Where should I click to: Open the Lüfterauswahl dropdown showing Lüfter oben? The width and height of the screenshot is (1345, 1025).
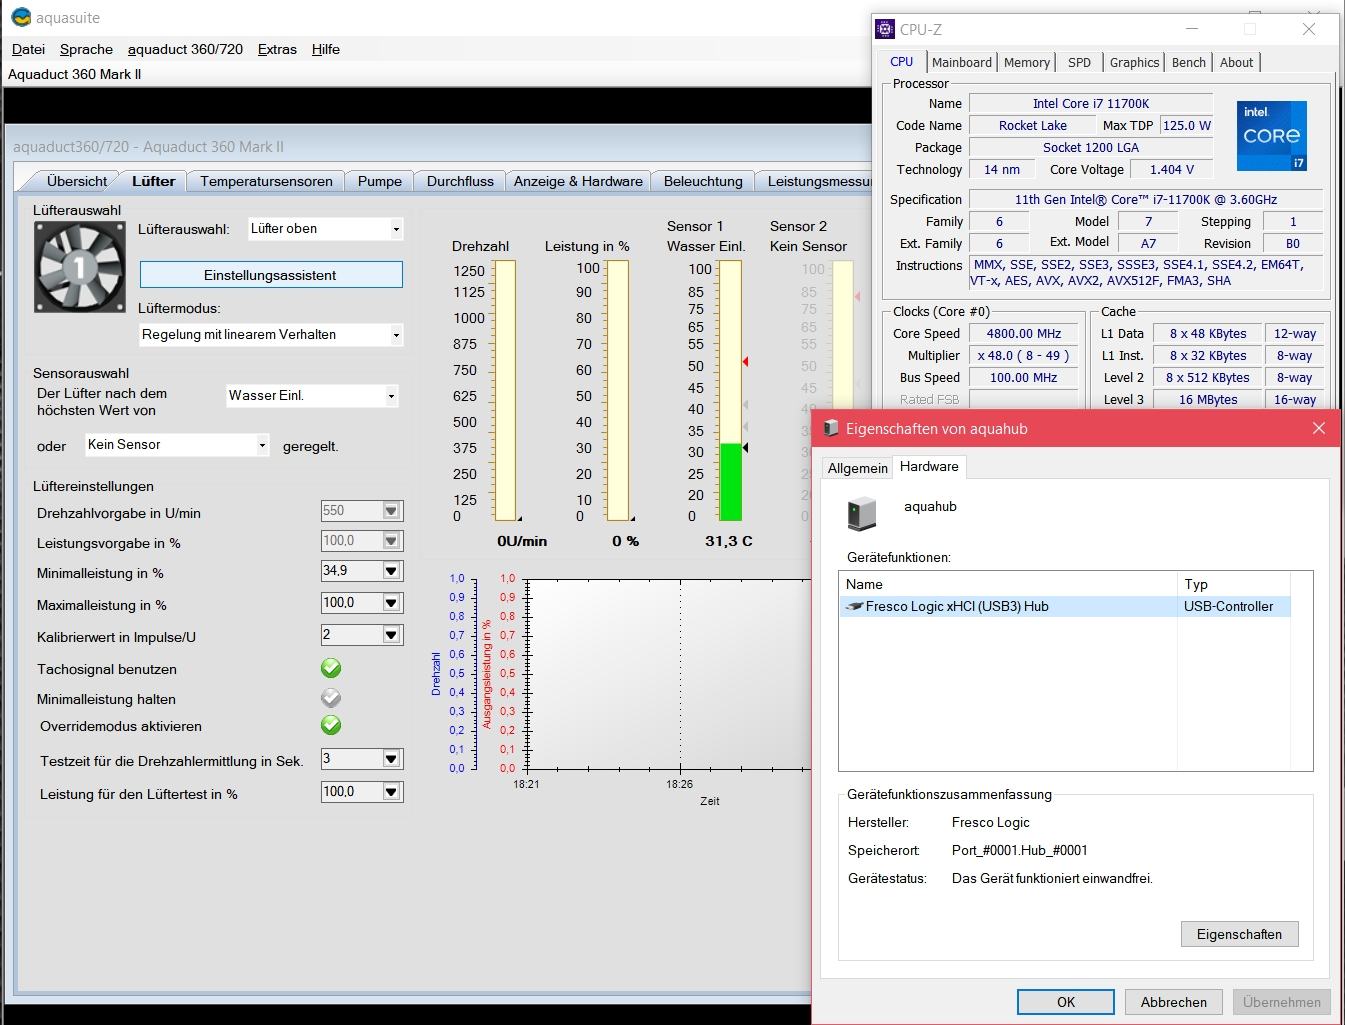click(325, 229)
